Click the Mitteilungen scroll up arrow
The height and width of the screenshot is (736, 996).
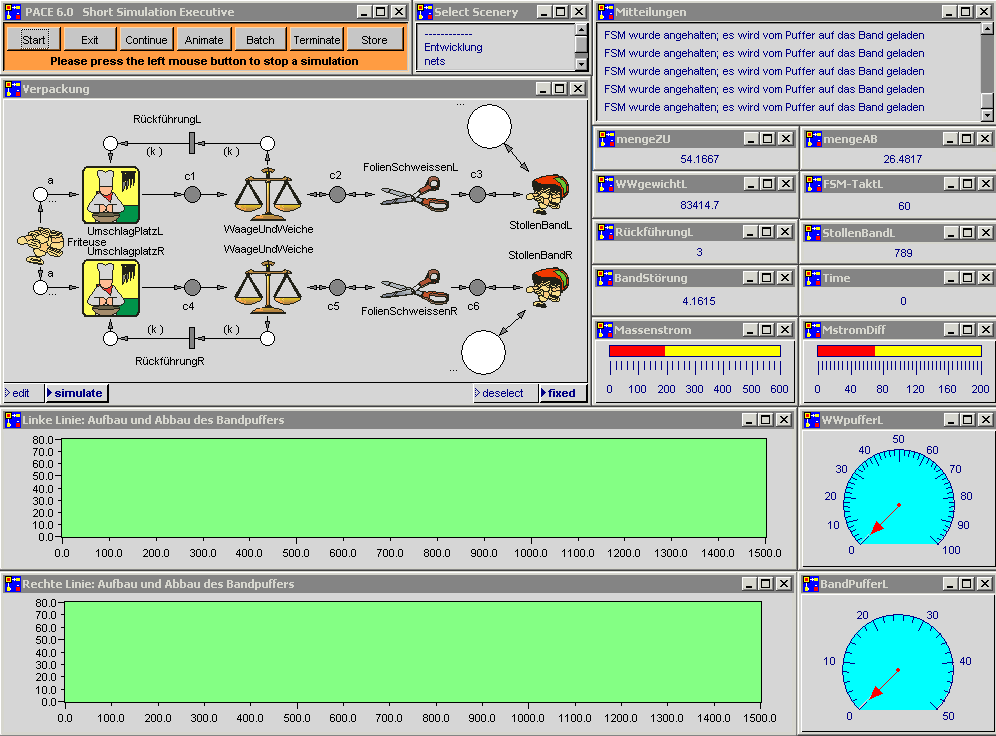tap(986, 29)
